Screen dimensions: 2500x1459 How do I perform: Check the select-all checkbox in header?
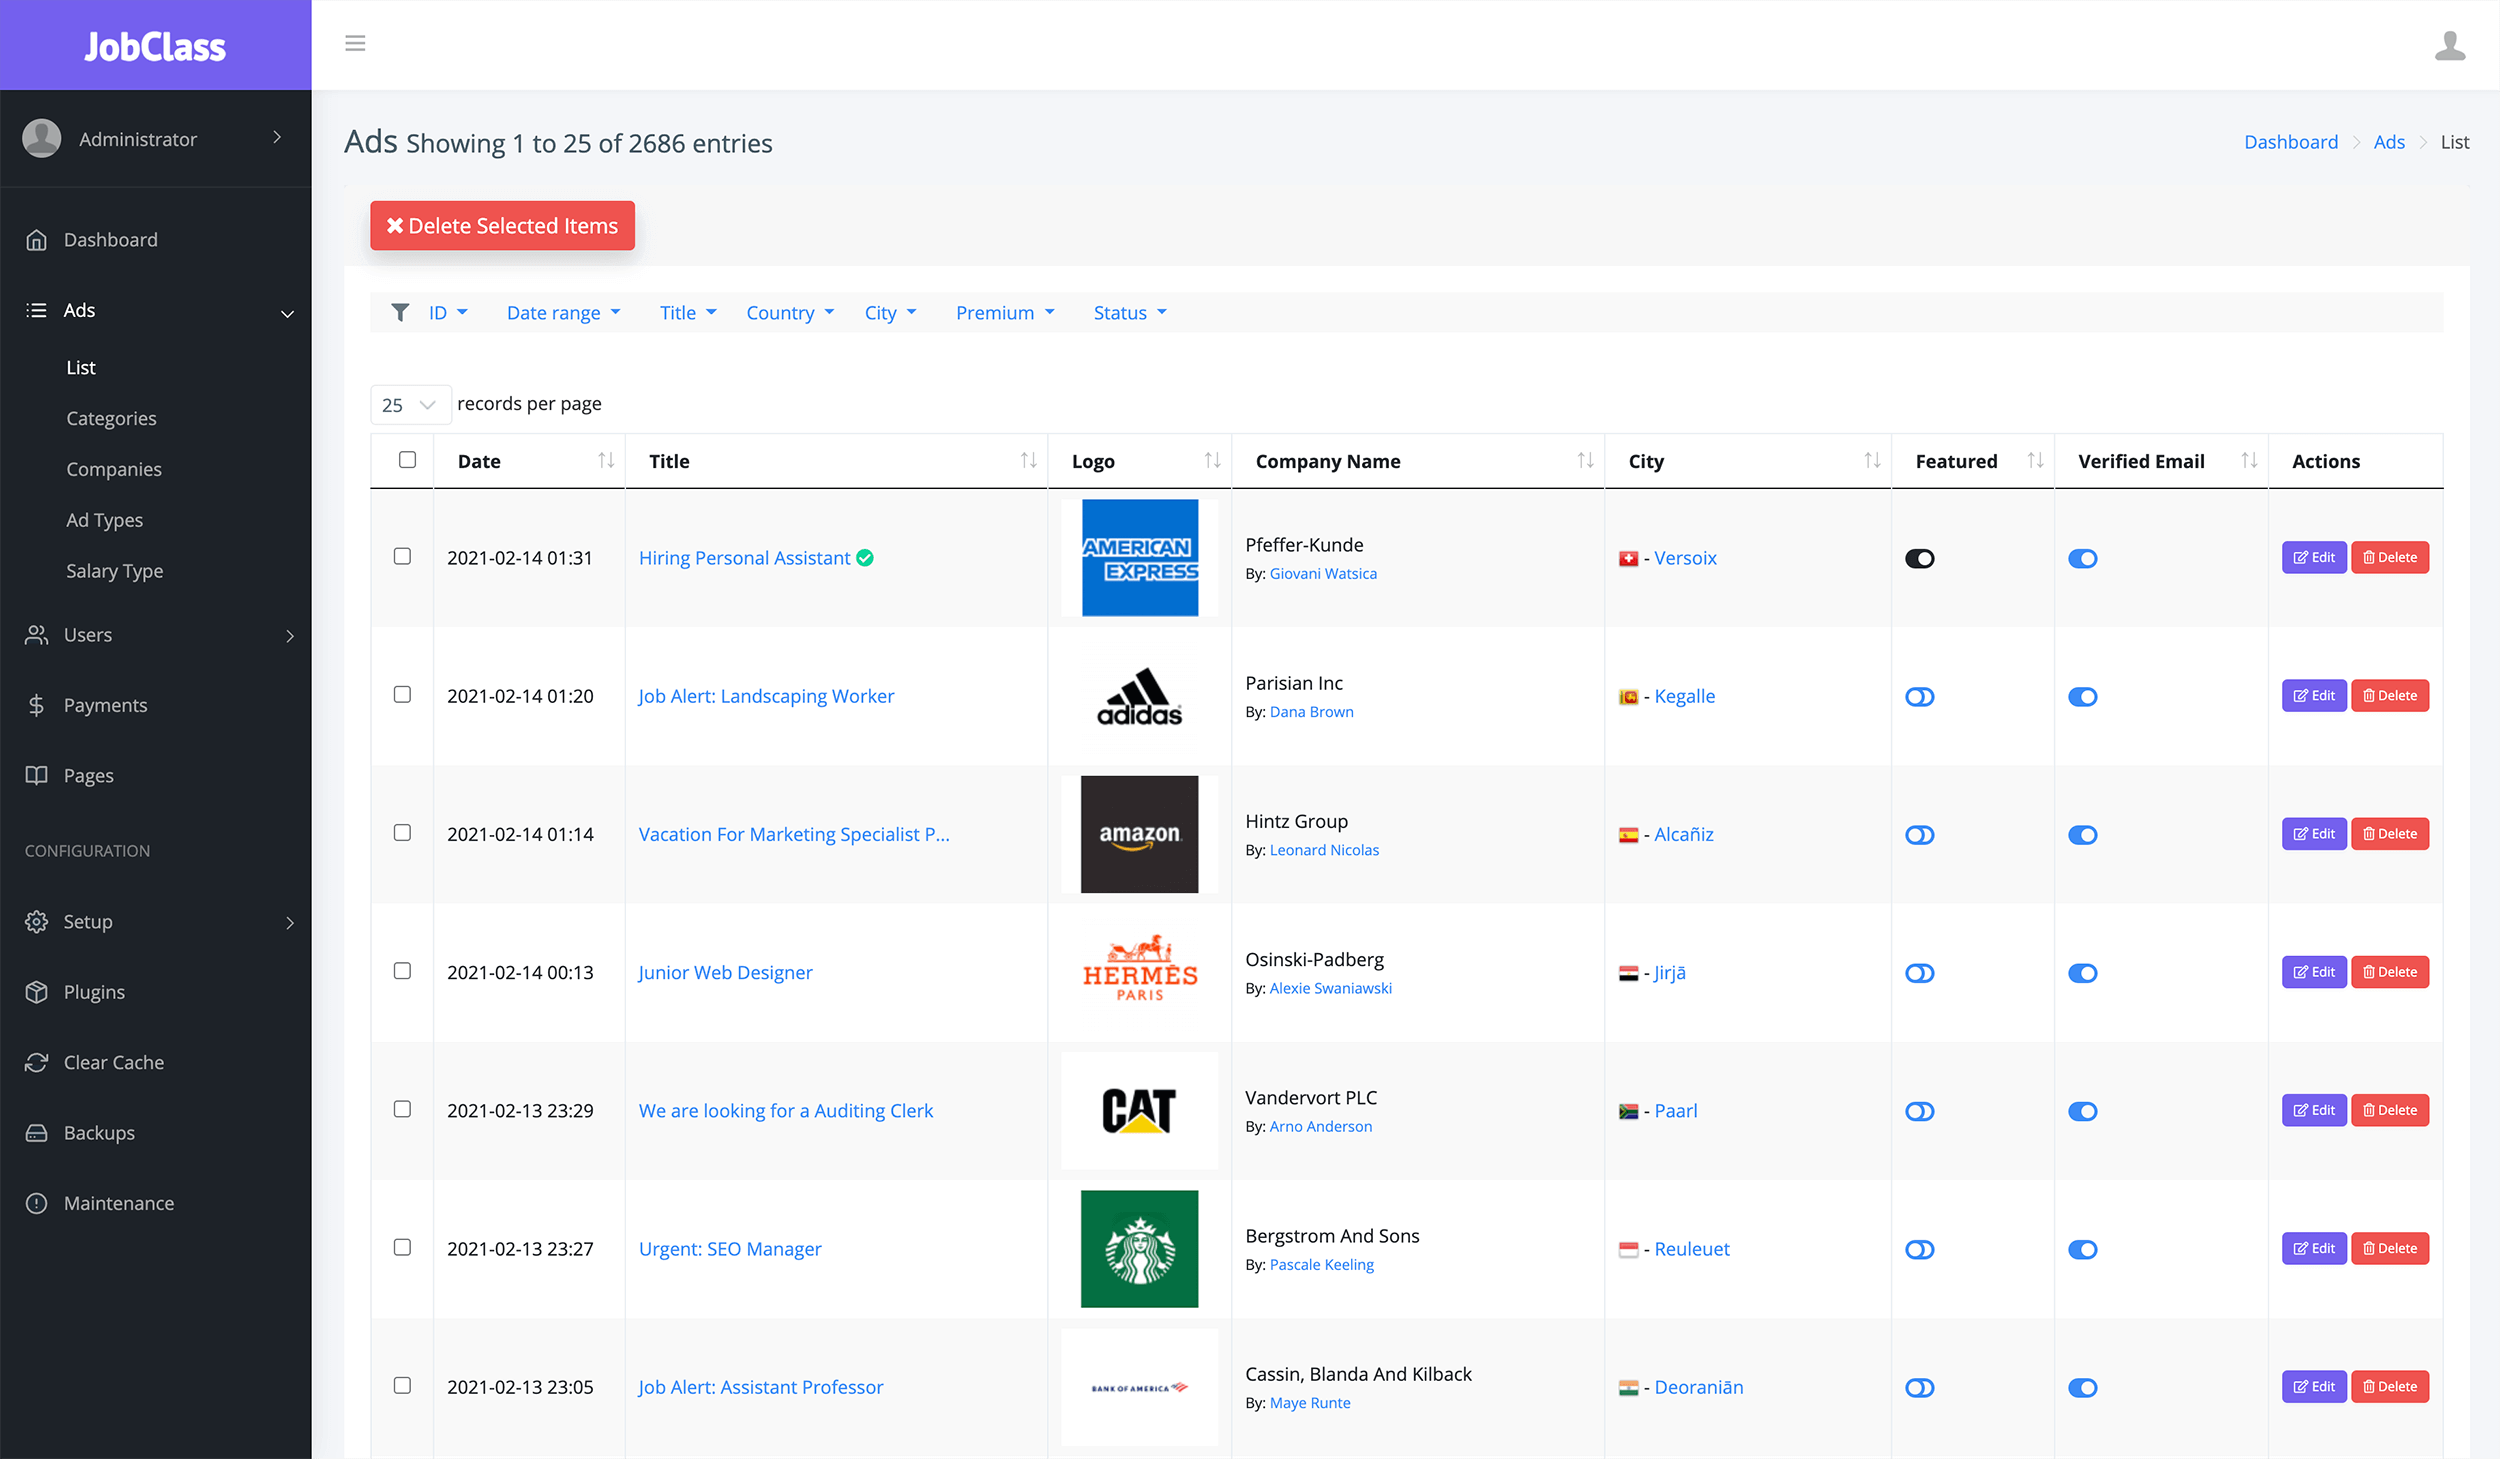(407, 460)
